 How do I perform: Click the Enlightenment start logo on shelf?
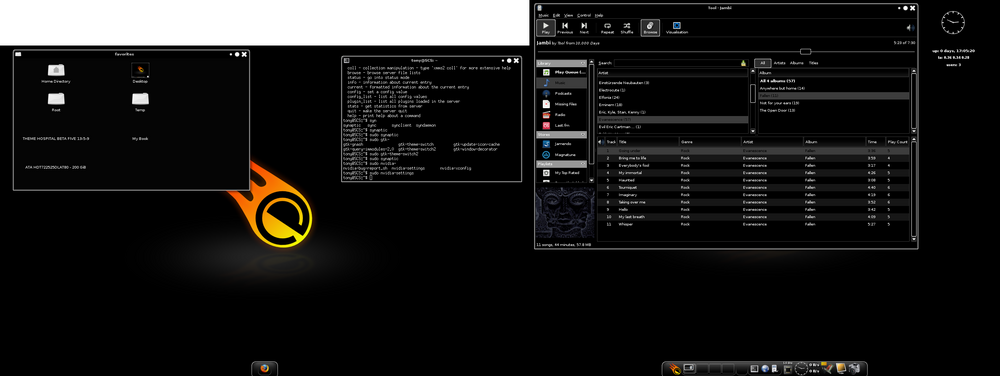tap(675, 368)
